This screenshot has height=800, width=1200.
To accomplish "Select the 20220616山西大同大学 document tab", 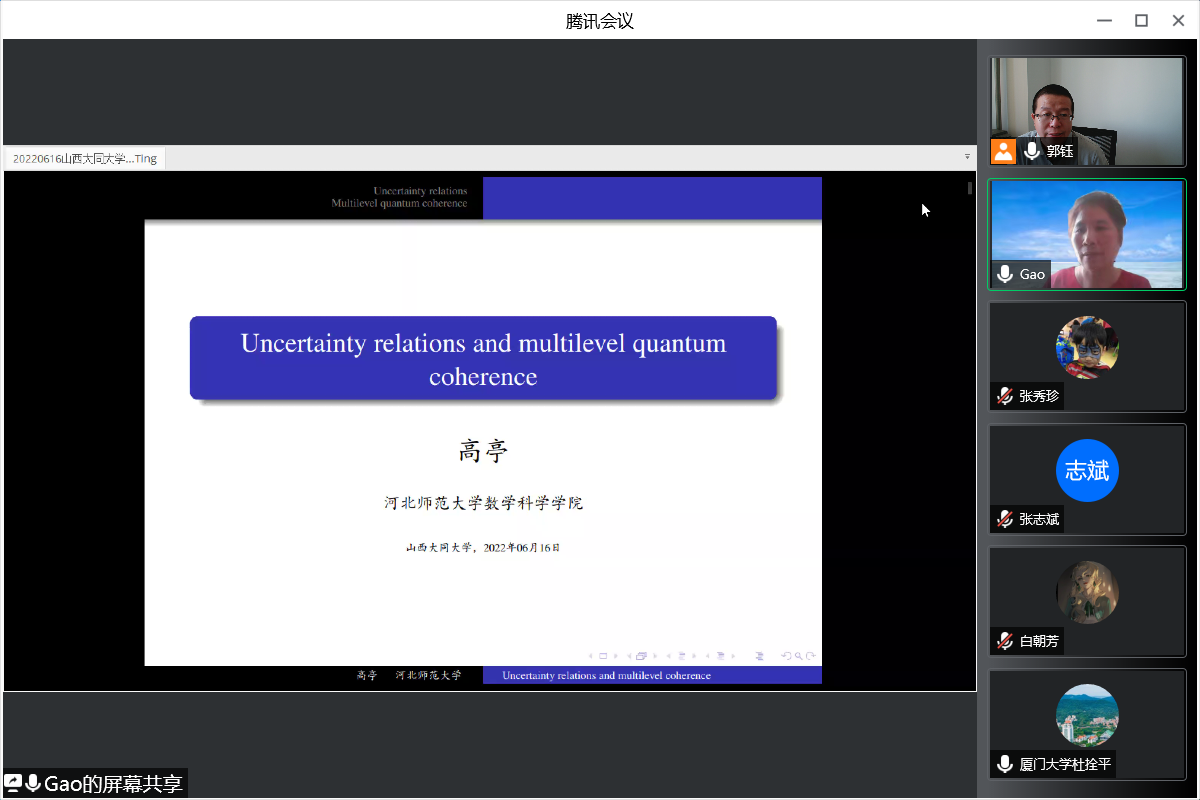I will pos(85,158).
